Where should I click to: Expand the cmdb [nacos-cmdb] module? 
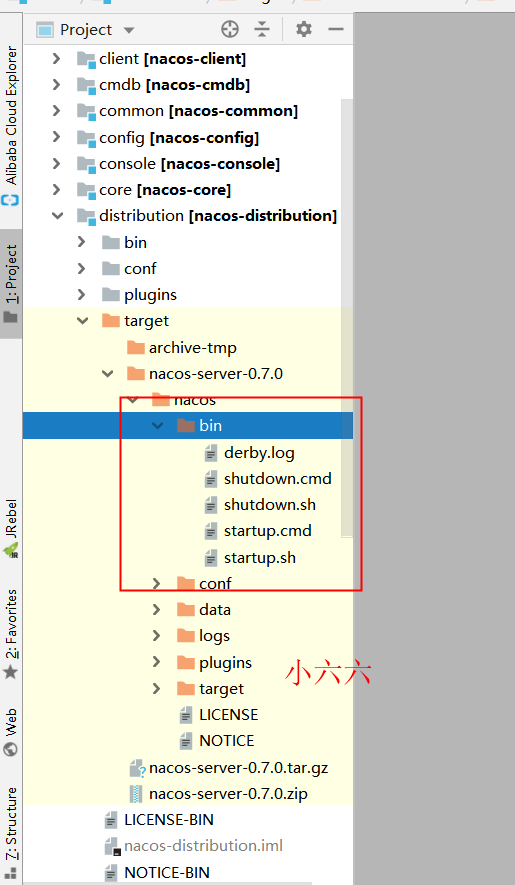coord(56,85)
